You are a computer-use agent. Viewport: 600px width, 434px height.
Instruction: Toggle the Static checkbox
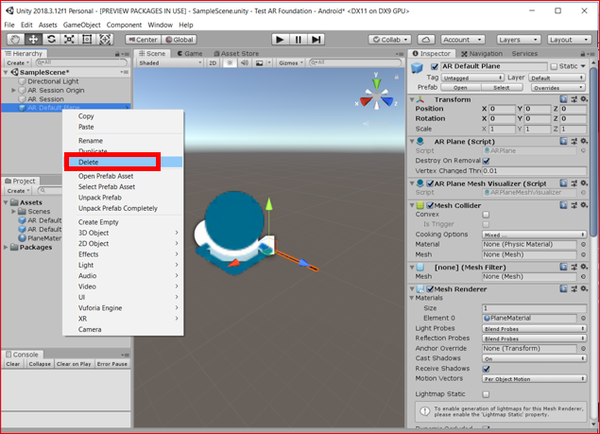coord(554,67)
